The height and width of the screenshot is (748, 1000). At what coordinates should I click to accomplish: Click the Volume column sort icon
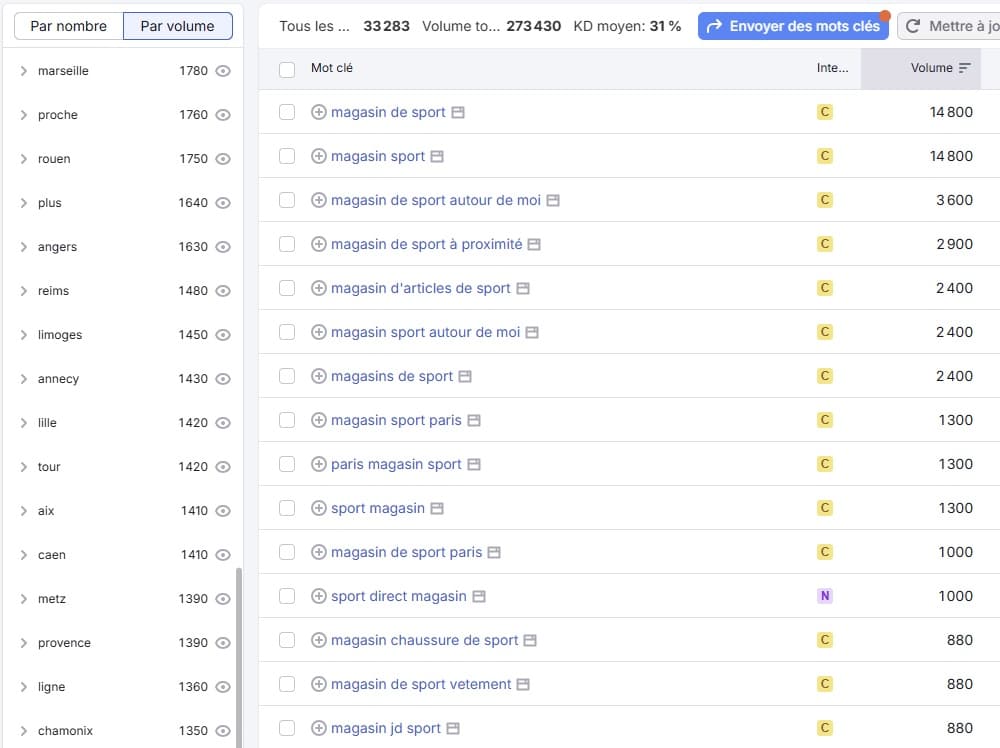[965, 68]
